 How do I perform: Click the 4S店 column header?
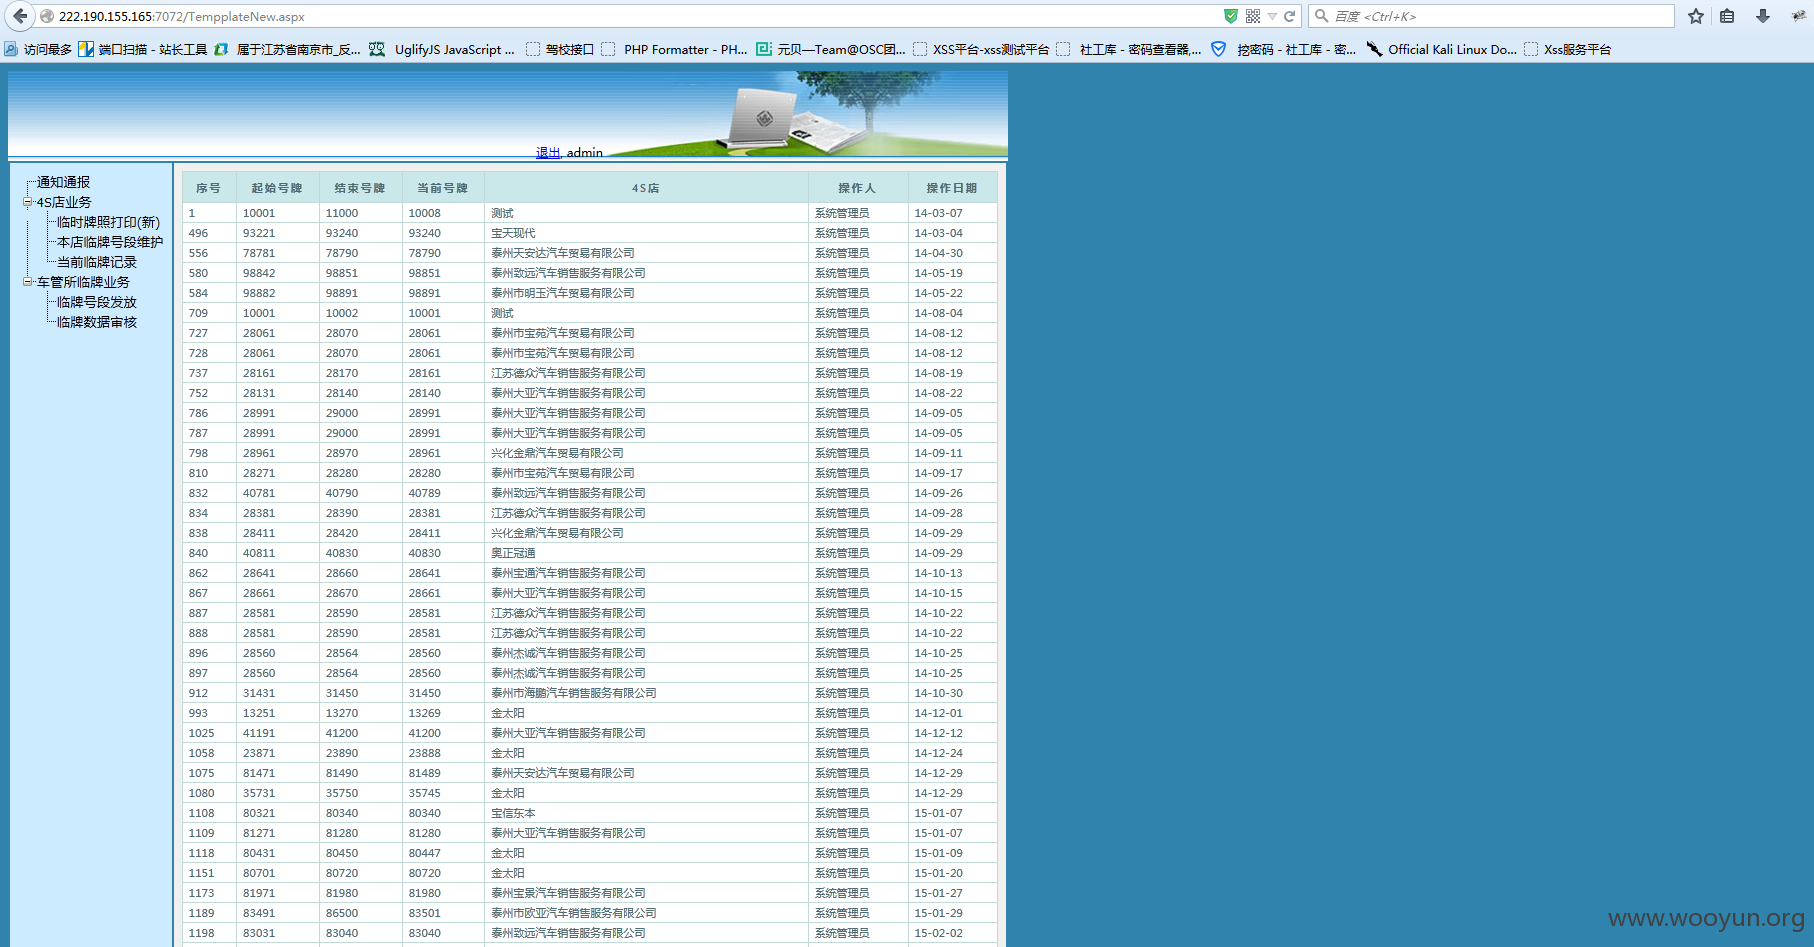click(646, 188)
